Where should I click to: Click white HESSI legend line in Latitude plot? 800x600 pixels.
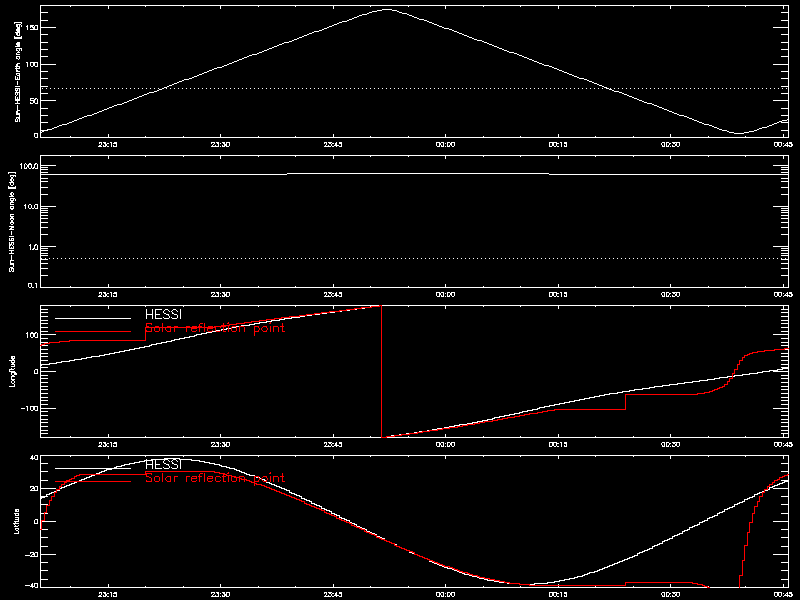tap(93, 468)
